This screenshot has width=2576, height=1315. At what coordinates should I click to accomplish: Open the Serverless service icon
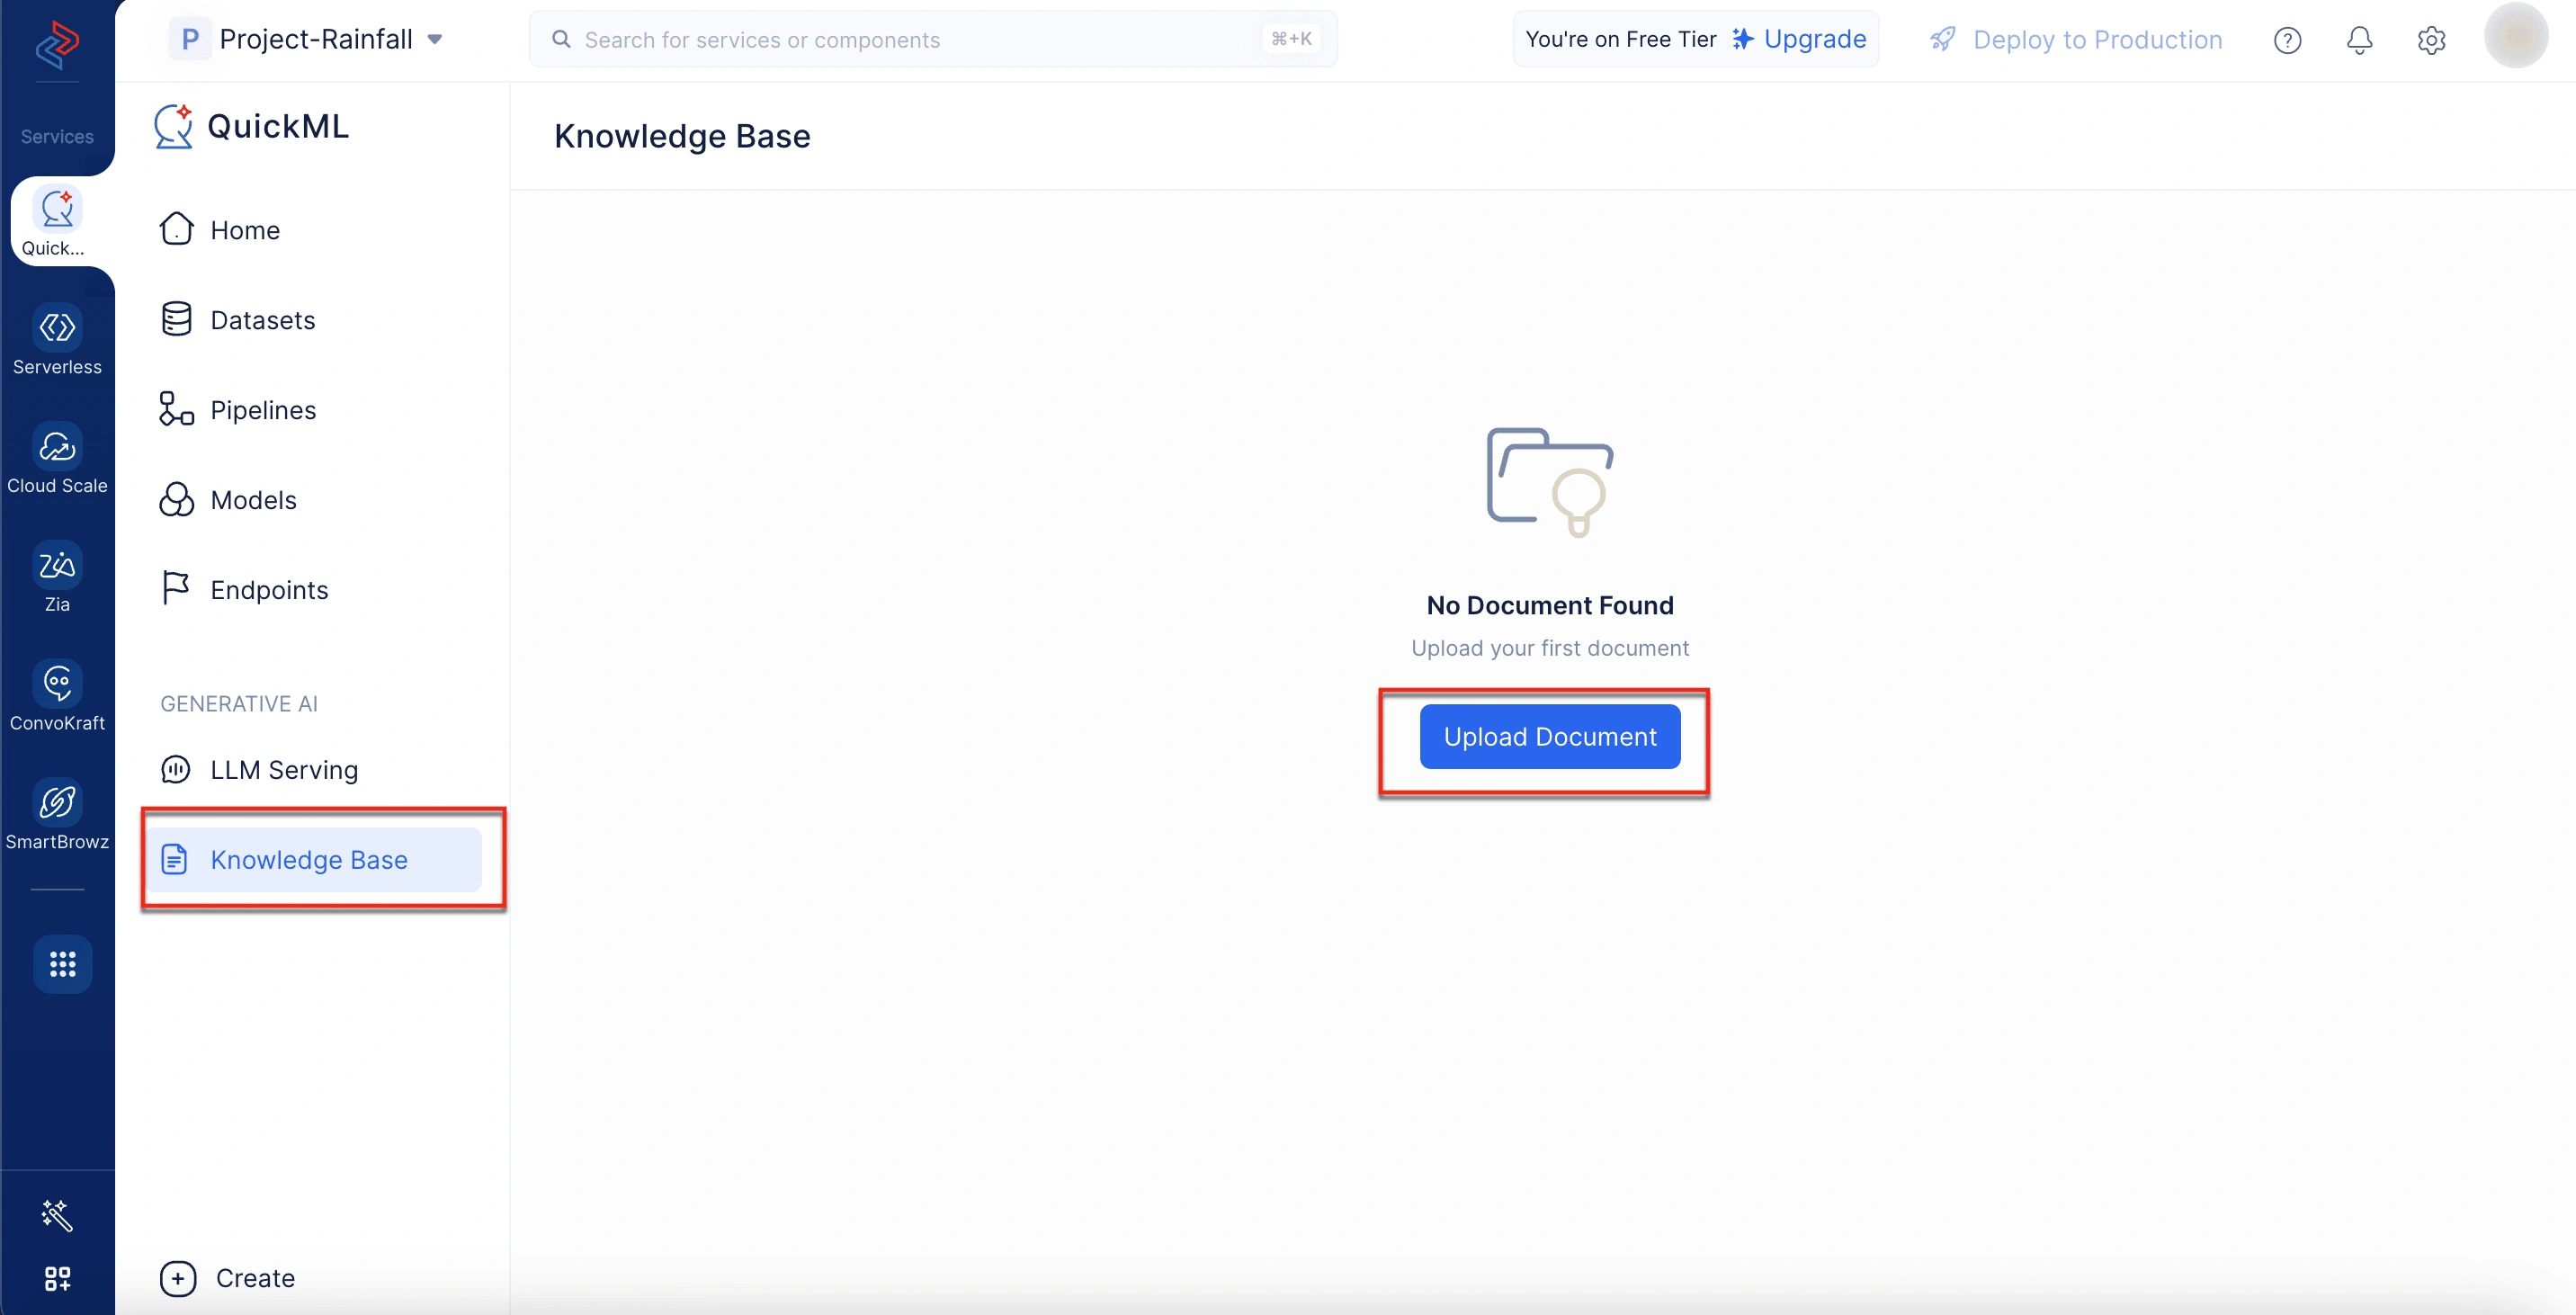click(x=57, y=327)
